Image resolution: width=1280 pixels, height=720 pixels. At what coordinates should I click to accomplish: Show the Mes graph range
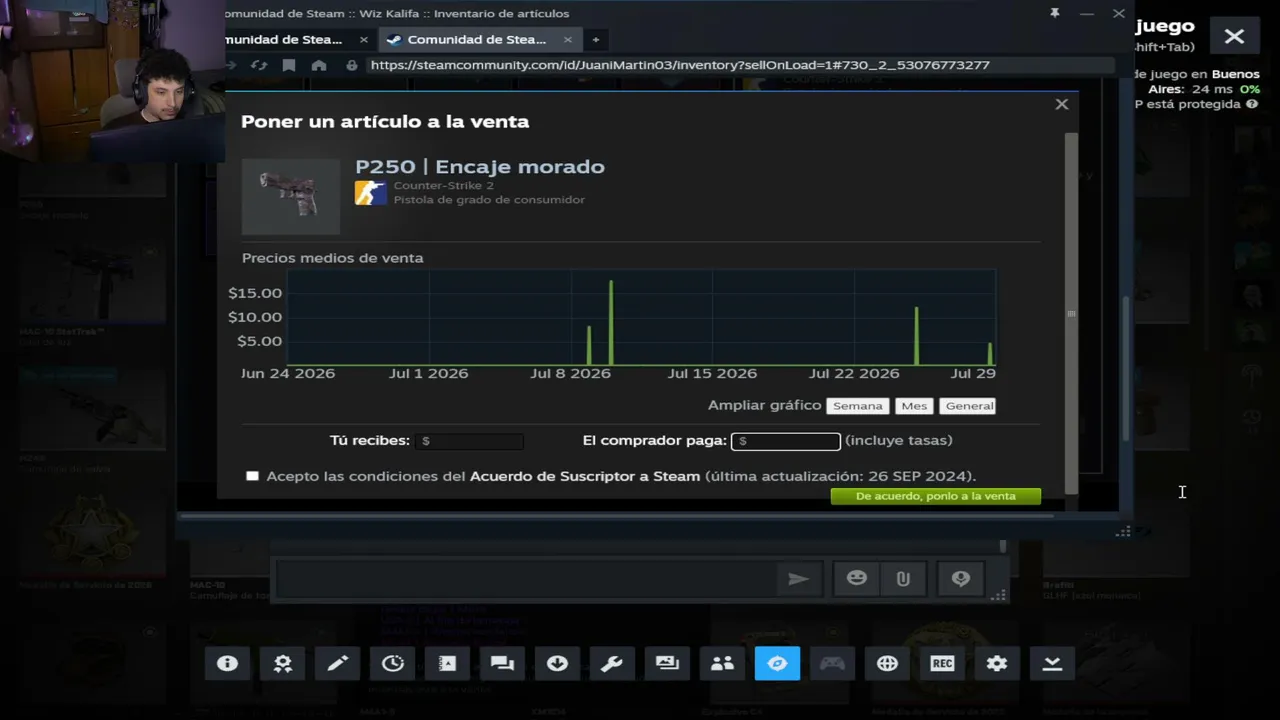[x=914, y=406]
